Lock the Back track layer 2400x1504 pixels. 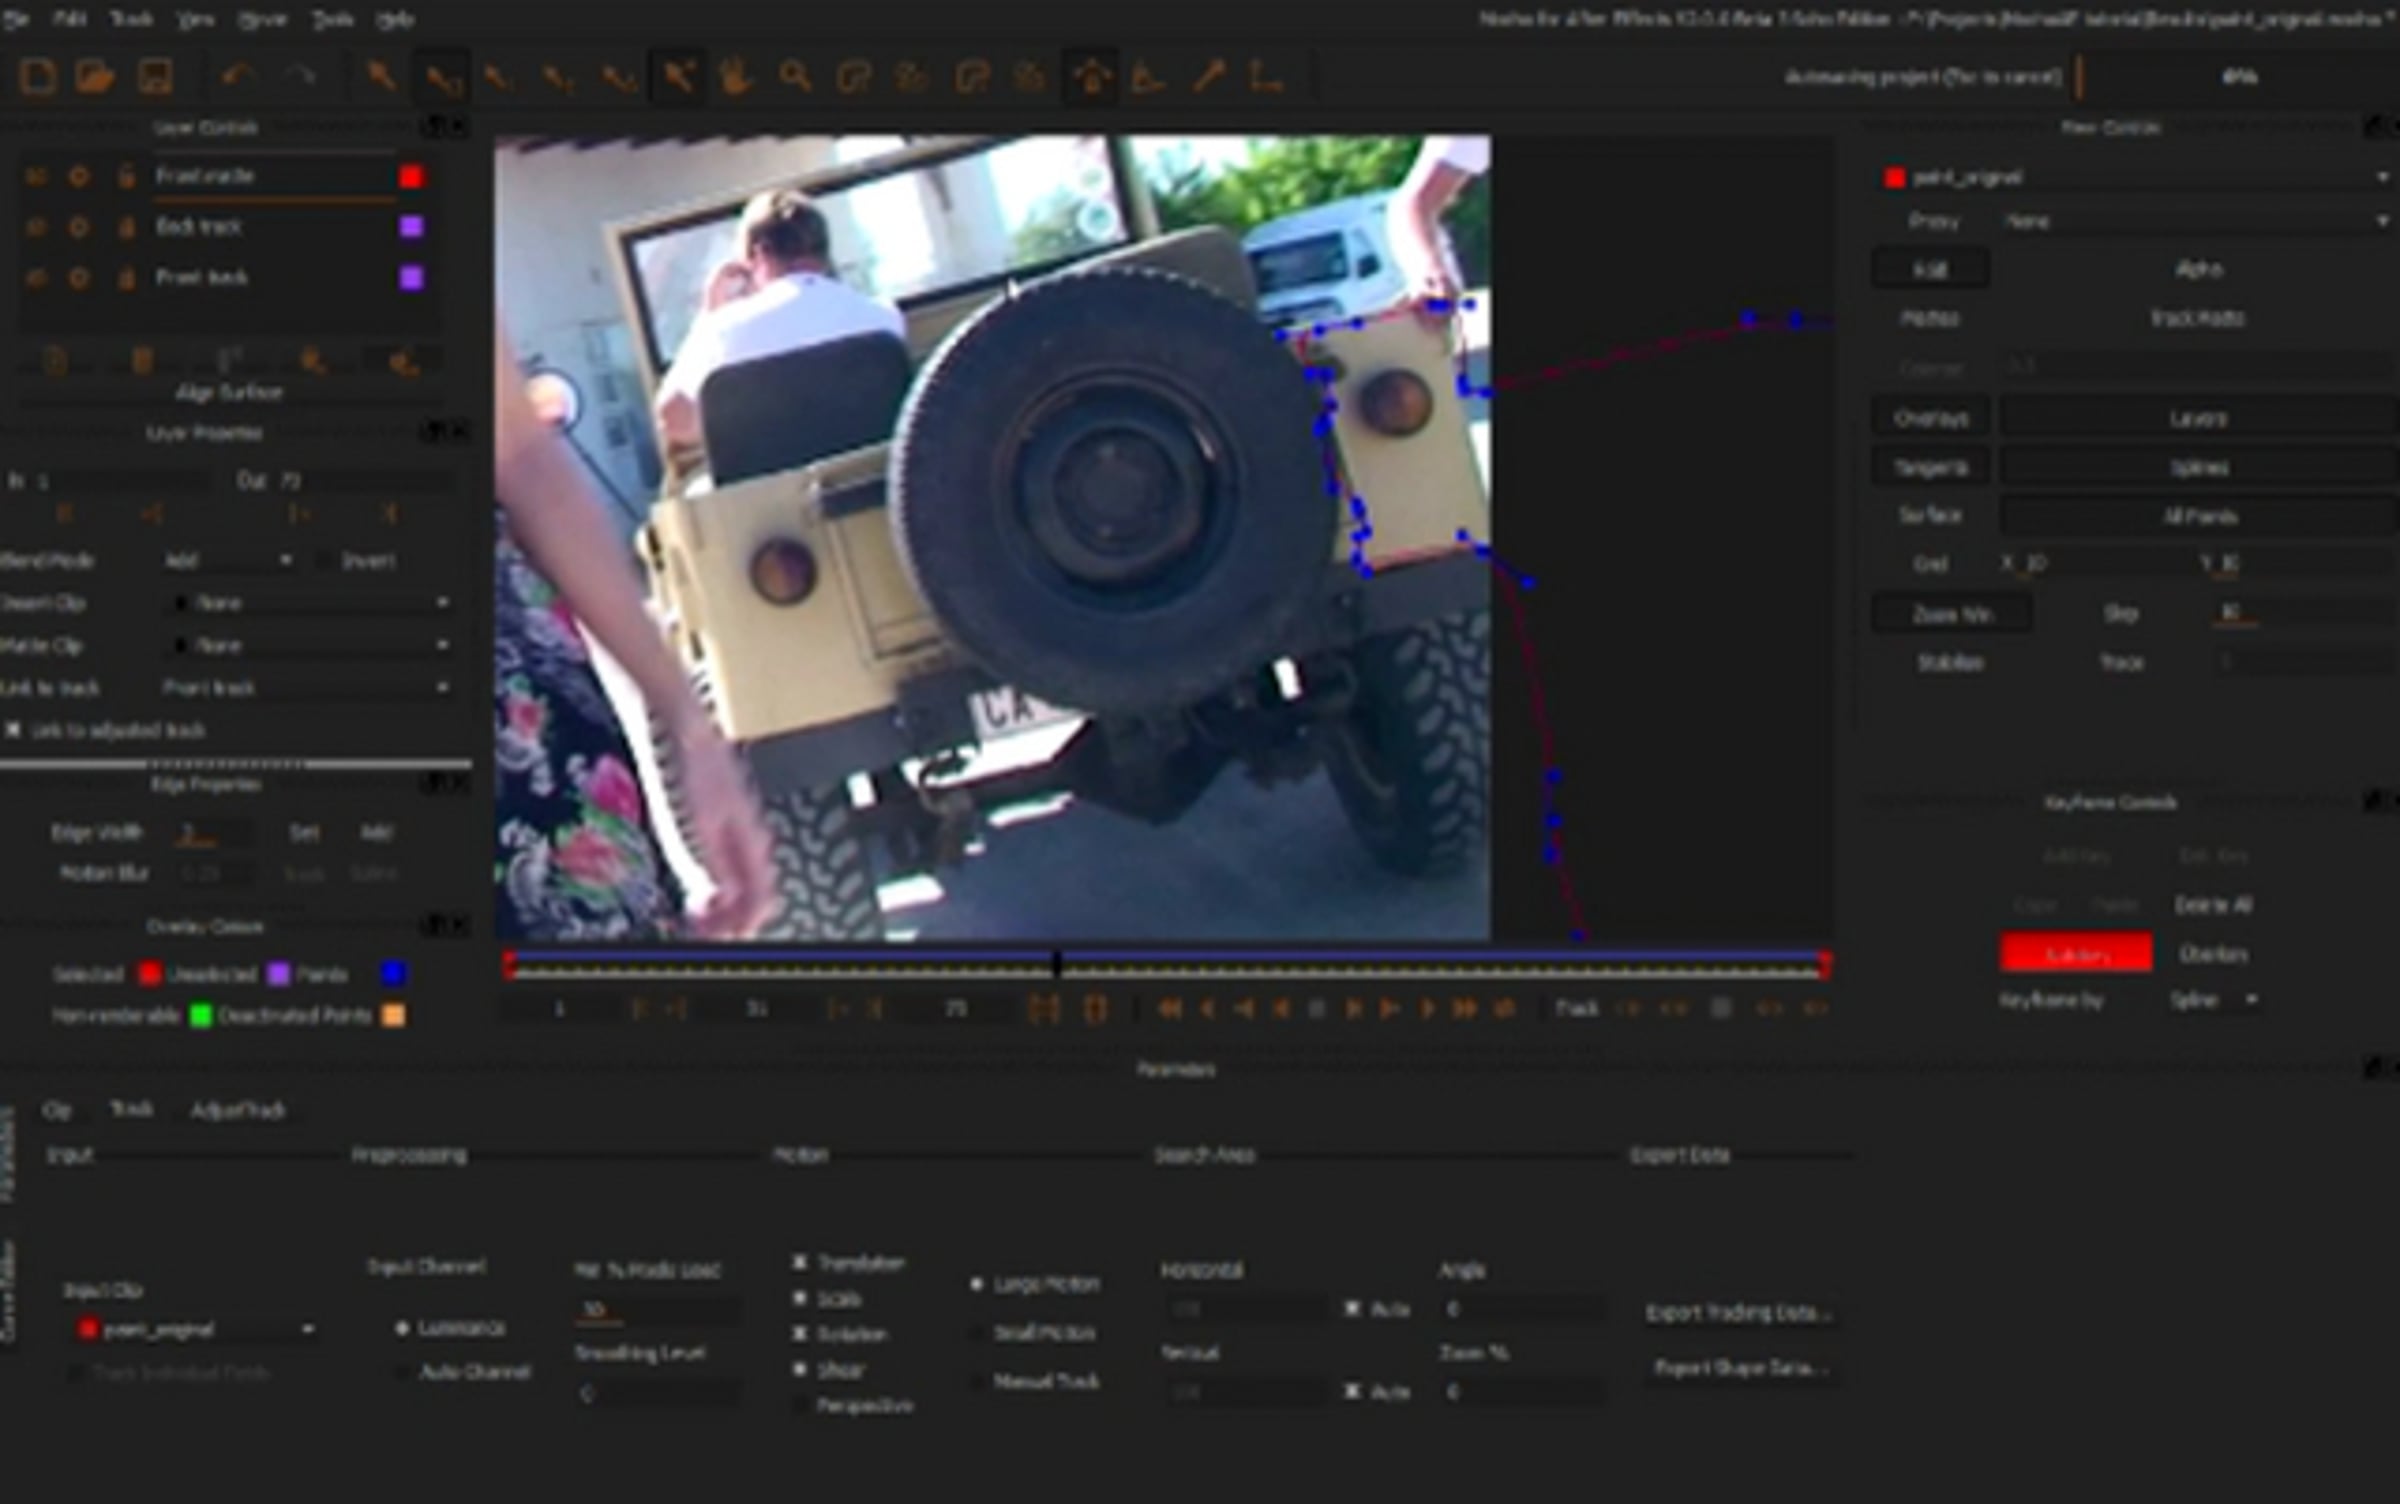(x=126, y=227)
